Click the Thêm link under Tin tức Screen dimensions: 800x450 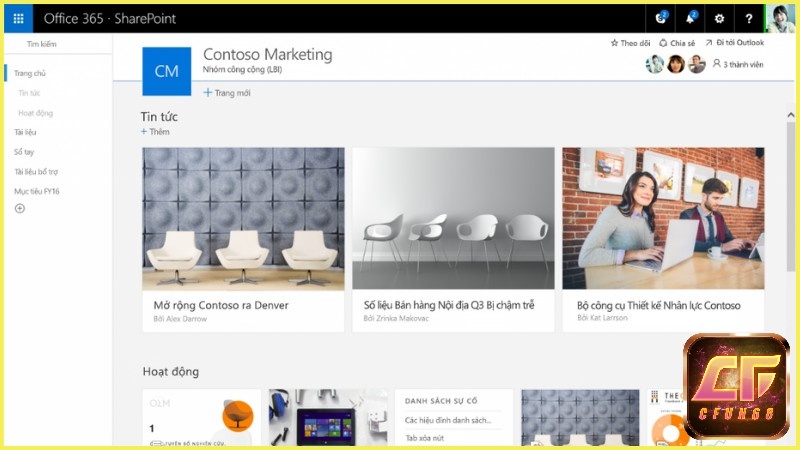(155, 132)
